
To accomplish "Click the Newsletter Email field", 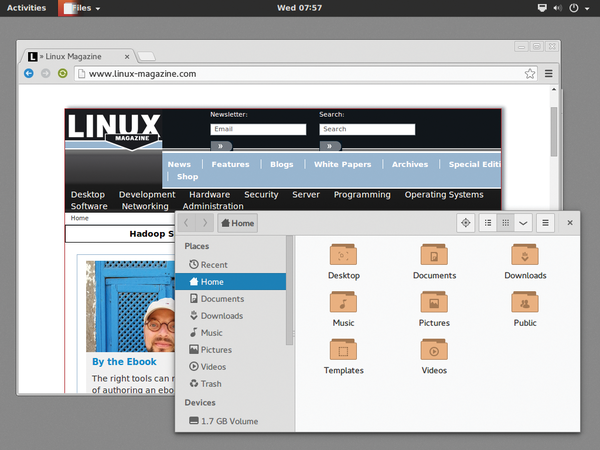I will coord(258,129).
